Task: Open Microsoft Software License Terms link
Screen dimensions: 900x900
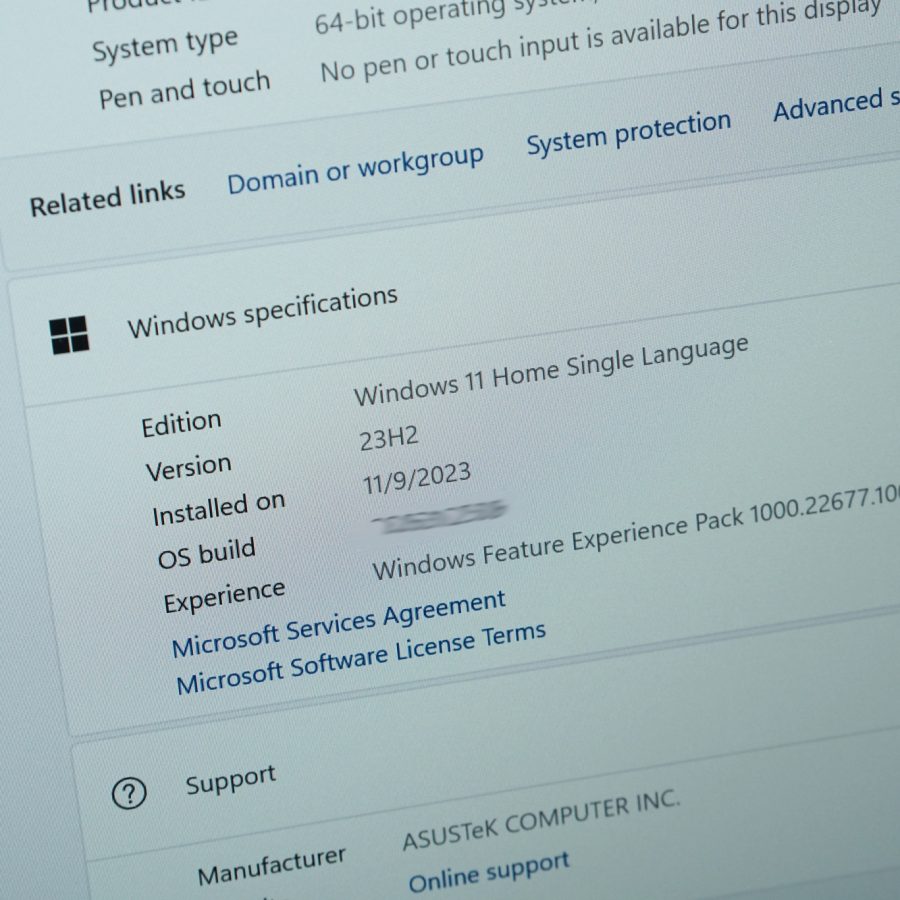Action: [x=361, y=658]
